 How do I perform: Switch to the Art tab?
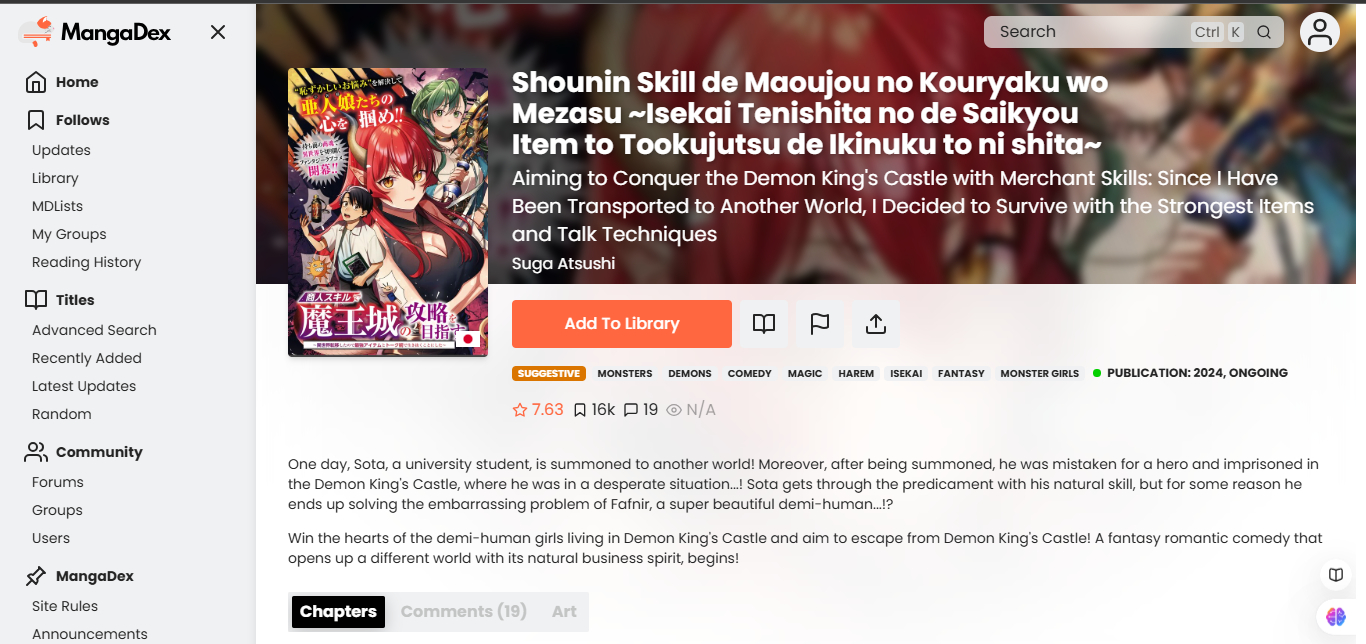pyautogui.click(x=564, y=611)
